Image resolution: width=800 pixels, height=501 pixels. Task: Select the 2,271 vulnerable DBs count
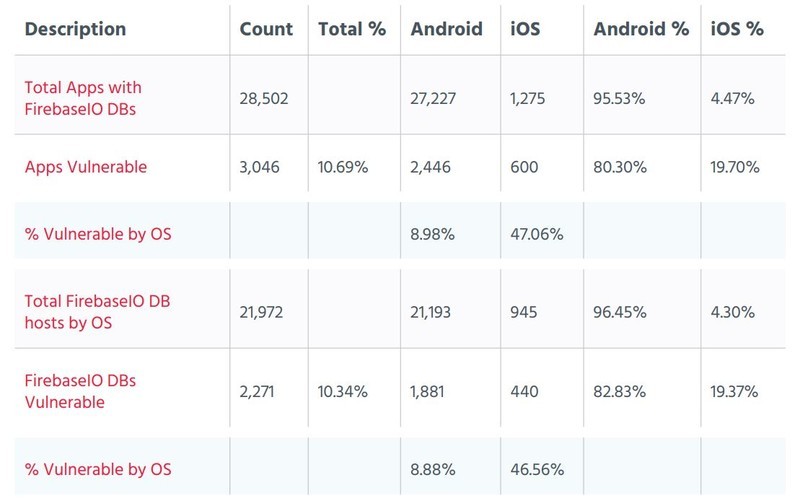click(x=257, y=392)
